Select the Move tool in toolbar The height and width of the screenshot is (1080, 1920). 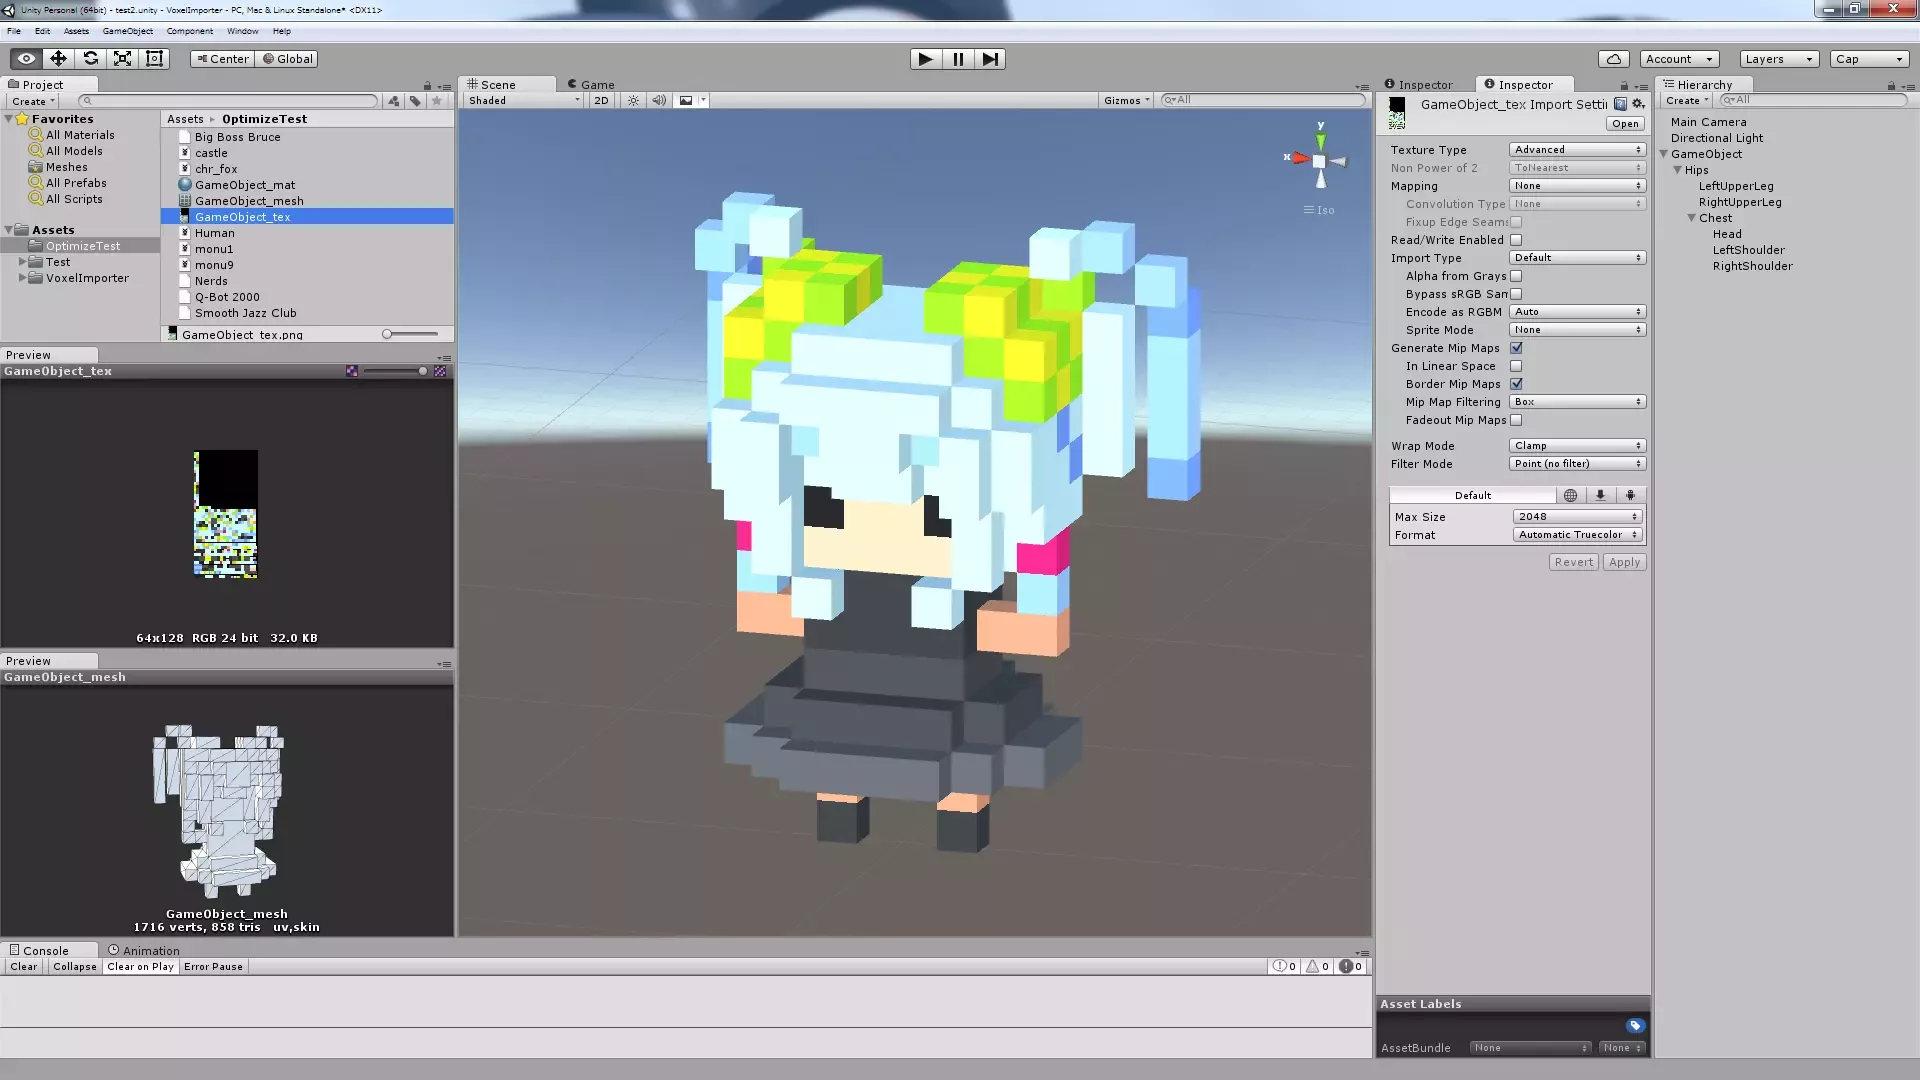(x=58, y=59)
